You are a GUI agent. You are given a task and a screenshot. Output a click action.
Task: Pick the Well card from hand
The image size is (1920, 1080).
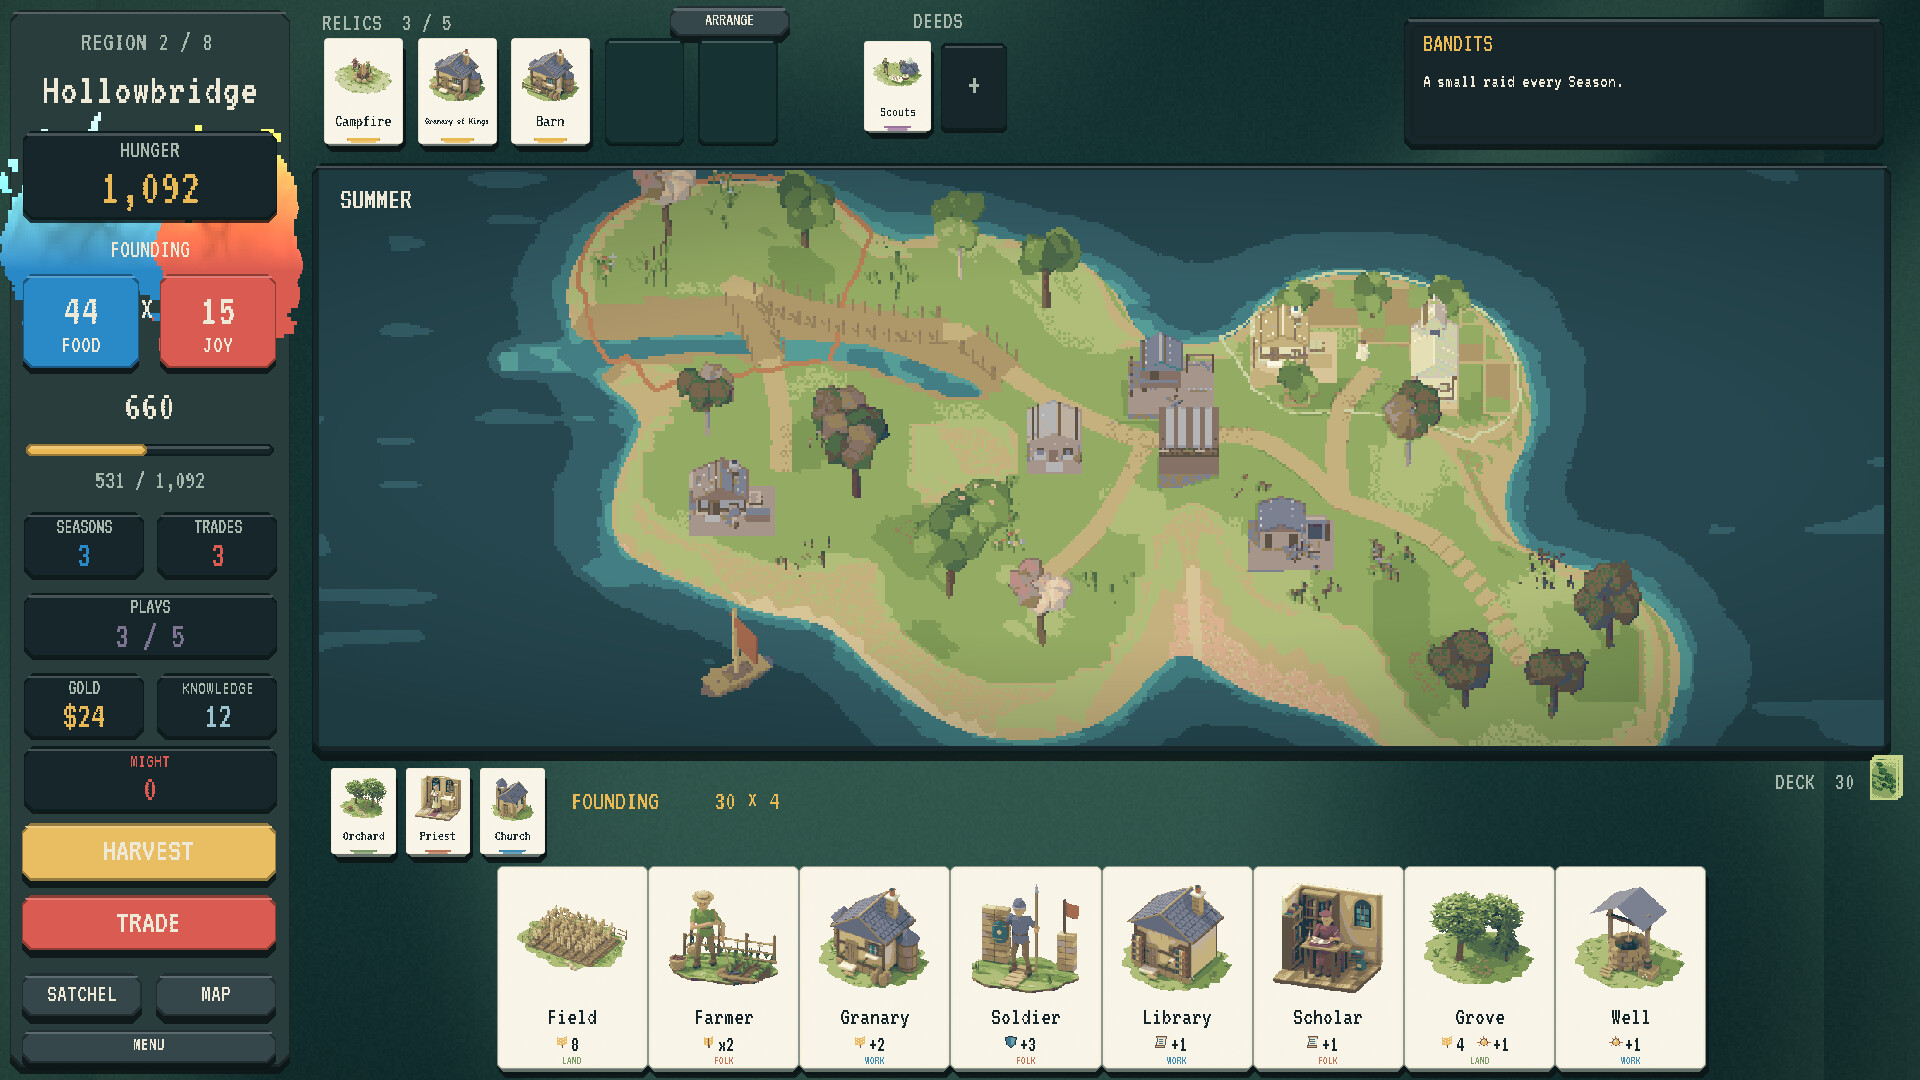[x=1630, y=967]
